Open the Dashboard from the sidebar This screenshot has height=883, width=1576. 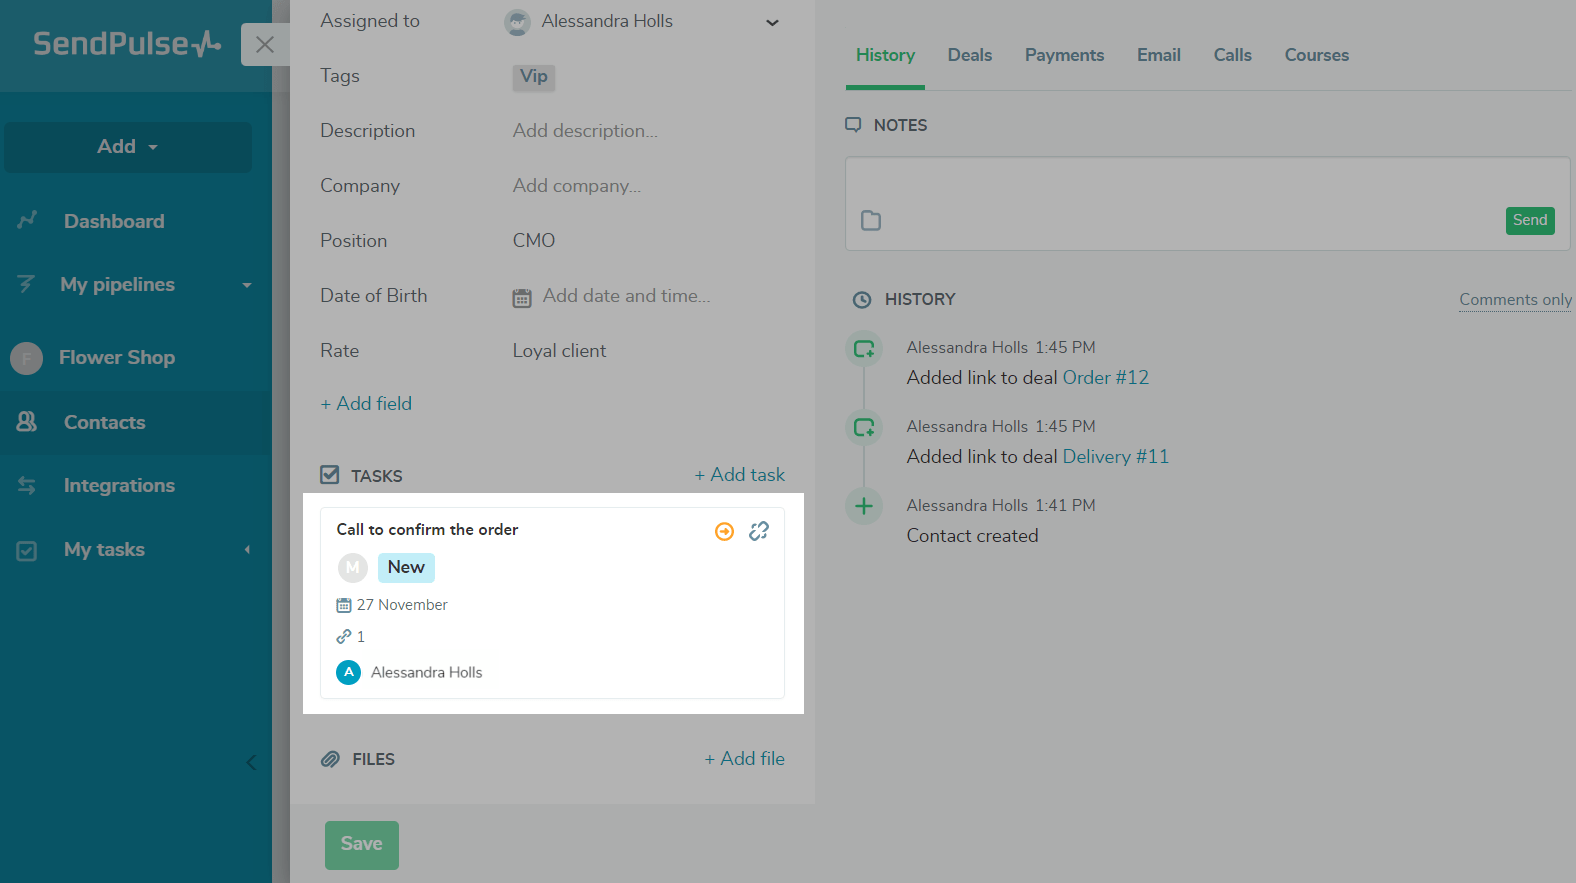[114, 221]
